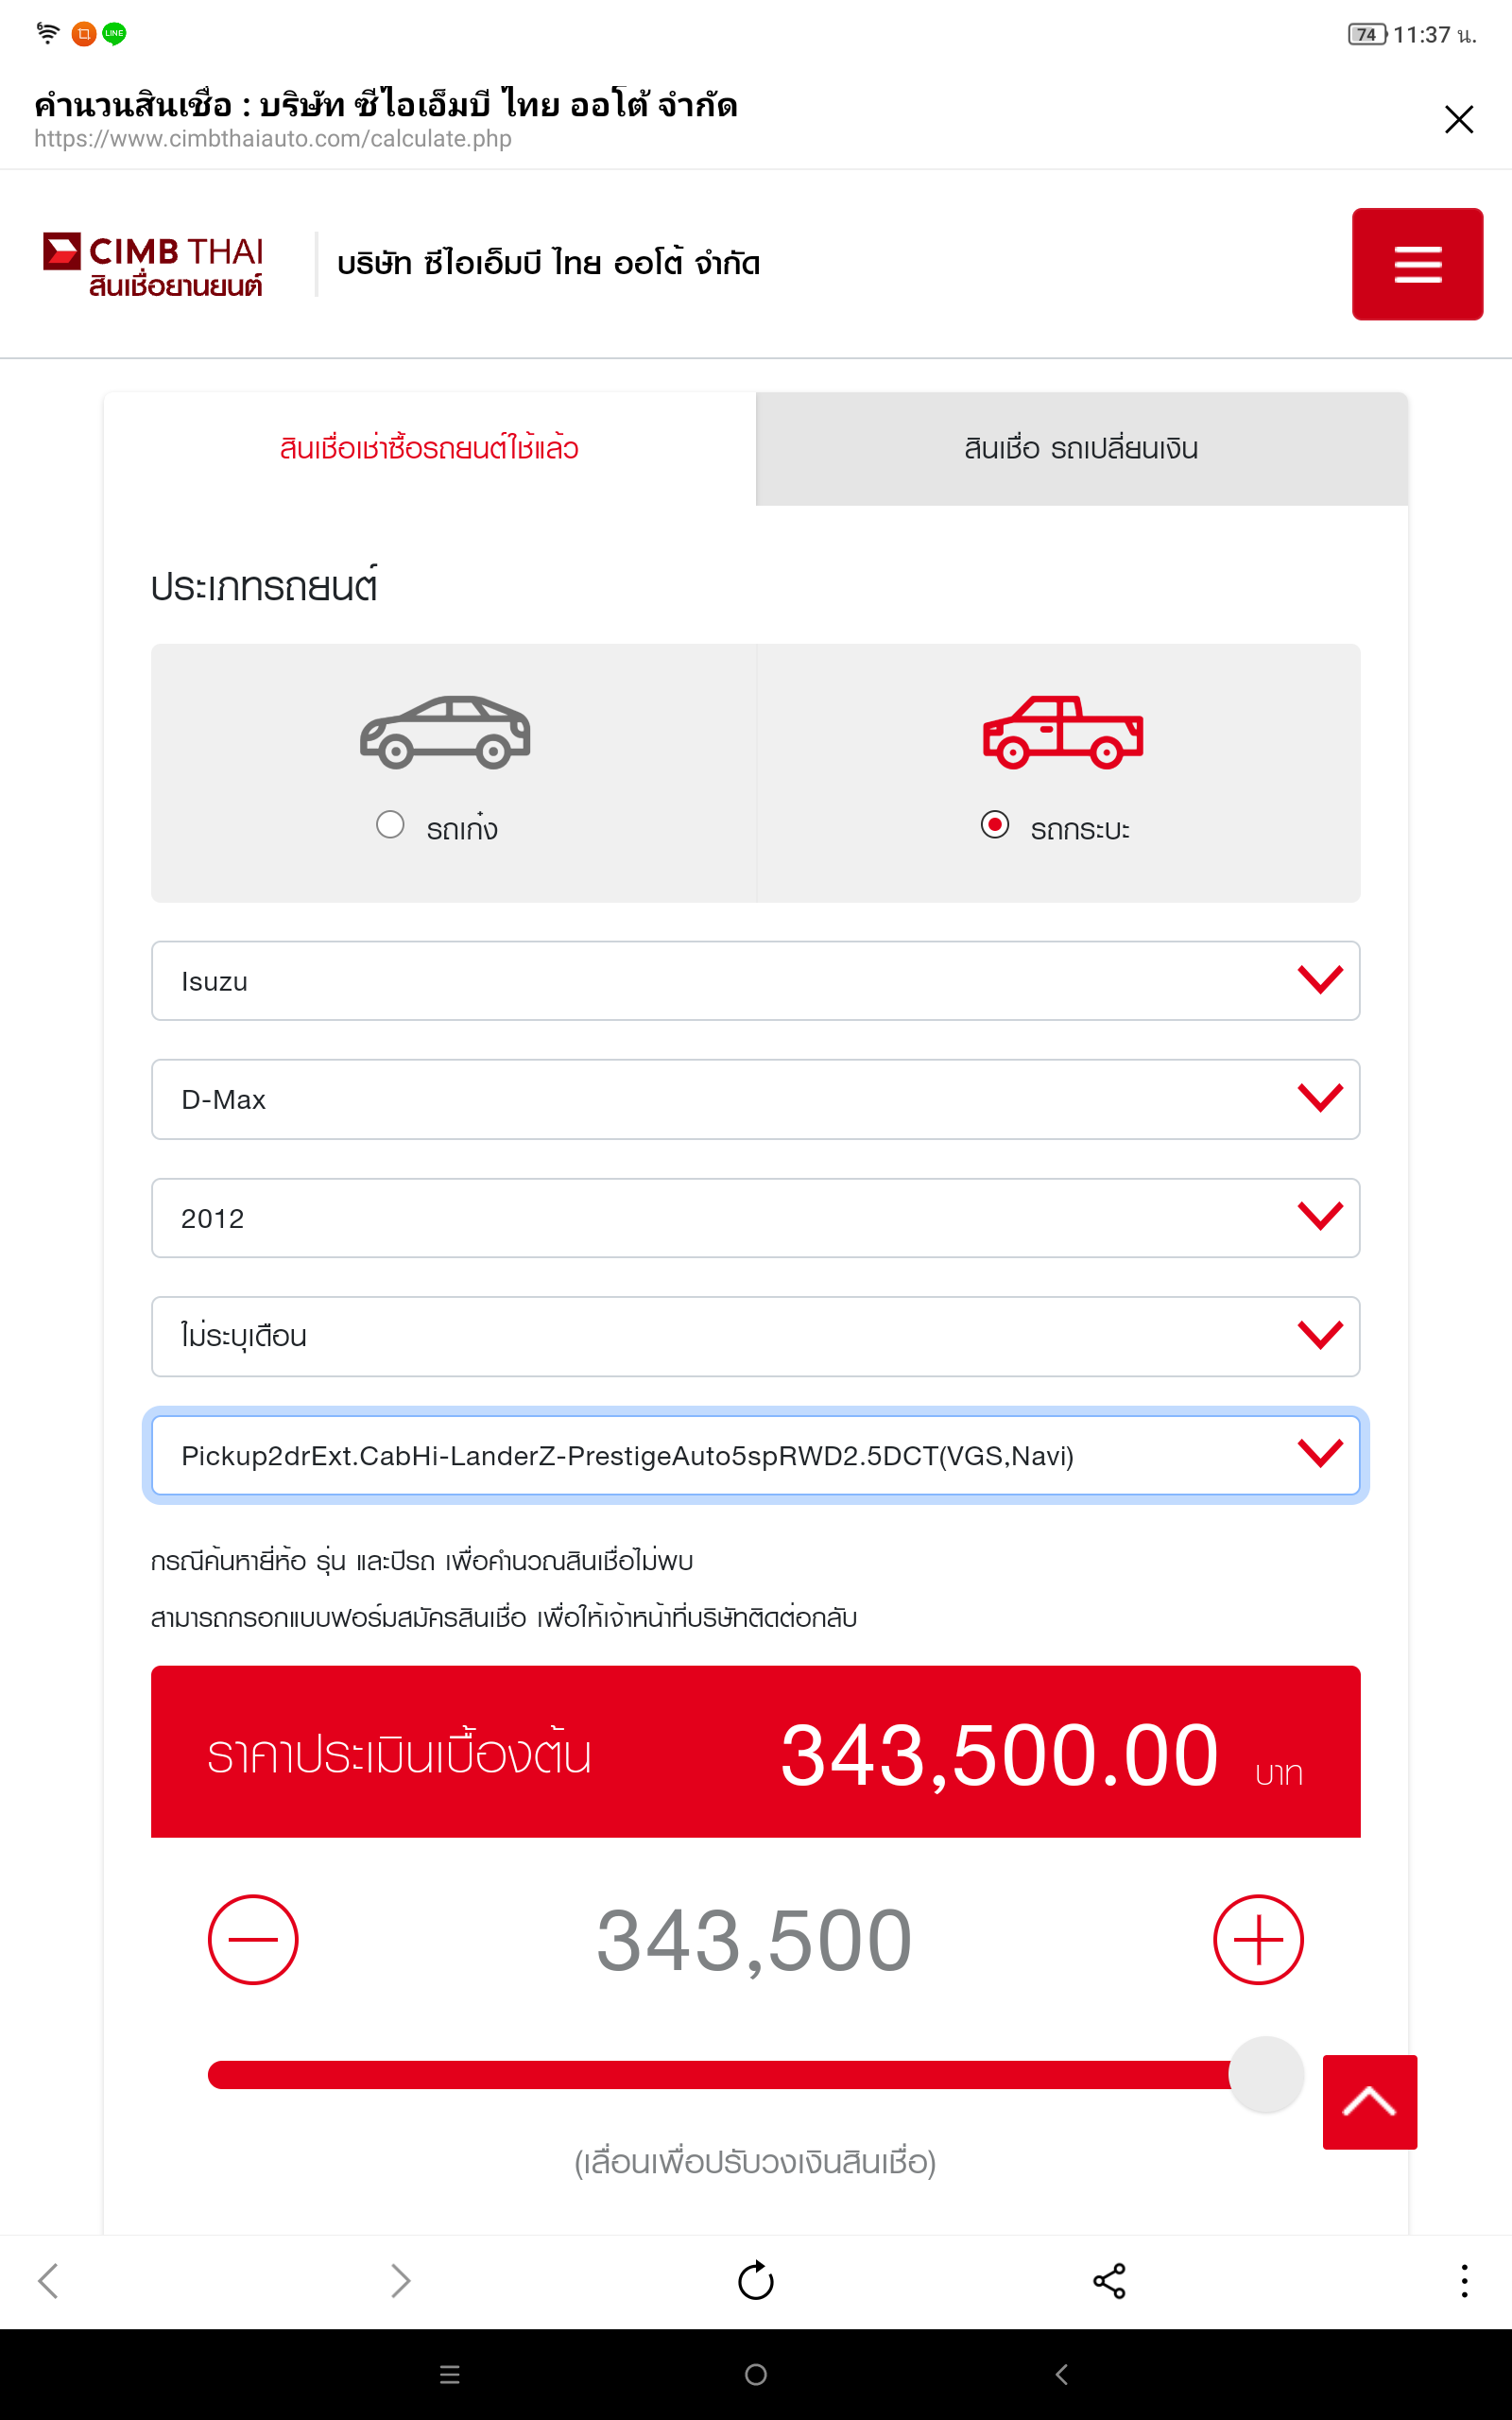Select the รถเก๋ง radio button
1512x2420 pixels.
tap(390, 825)
